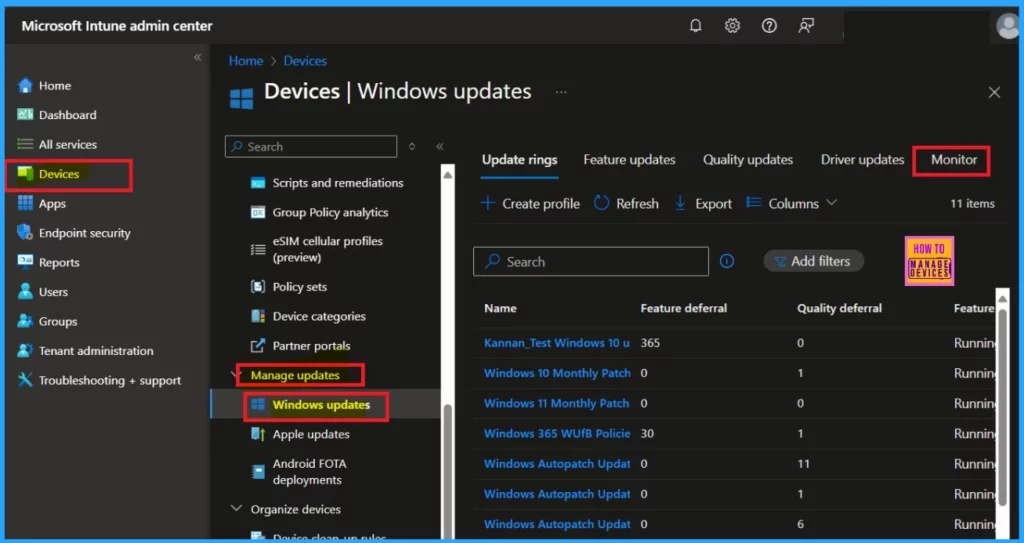Close the Windows updates blade
The height and width of the screenshot is (543, 1024).
point(994,92)
